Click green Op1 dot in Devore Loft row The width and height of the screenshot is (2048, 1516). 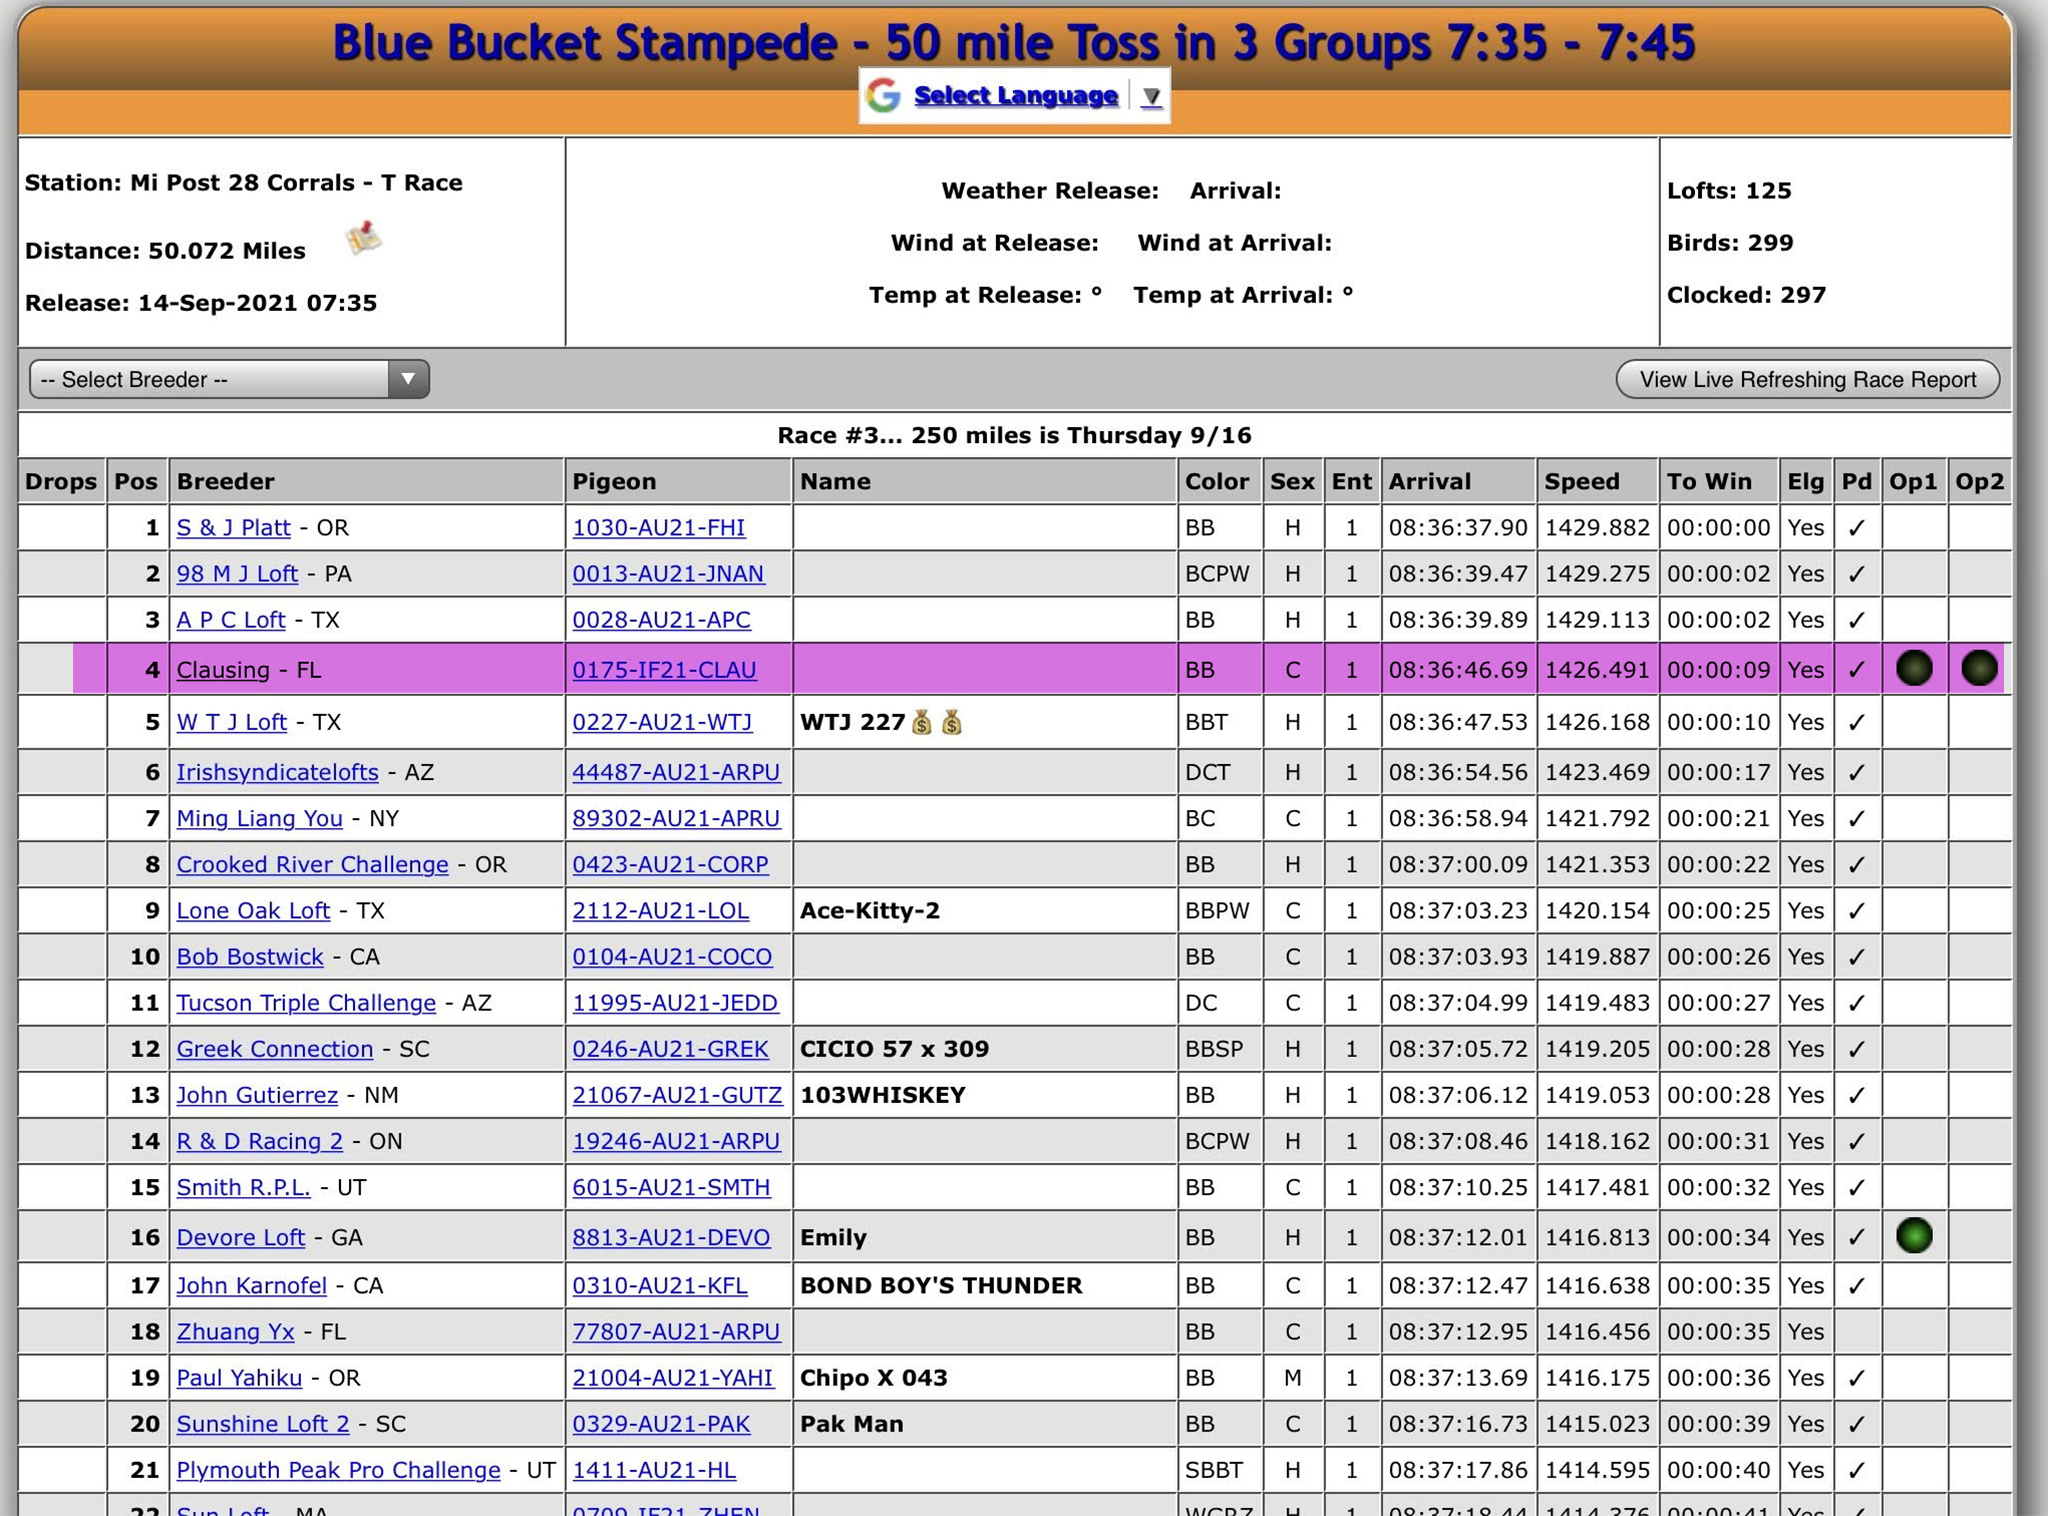tap(1914, 1236)
